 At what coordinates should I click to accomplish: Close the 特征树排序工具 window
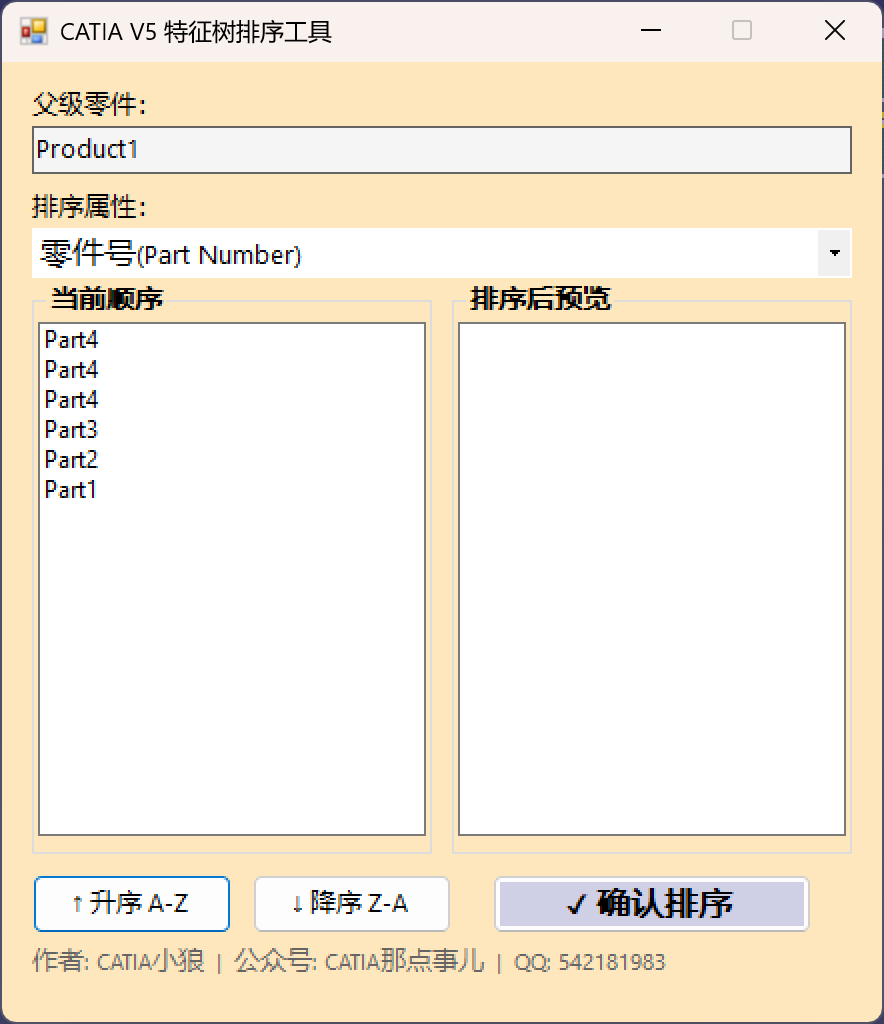click(x=835, y=31)
